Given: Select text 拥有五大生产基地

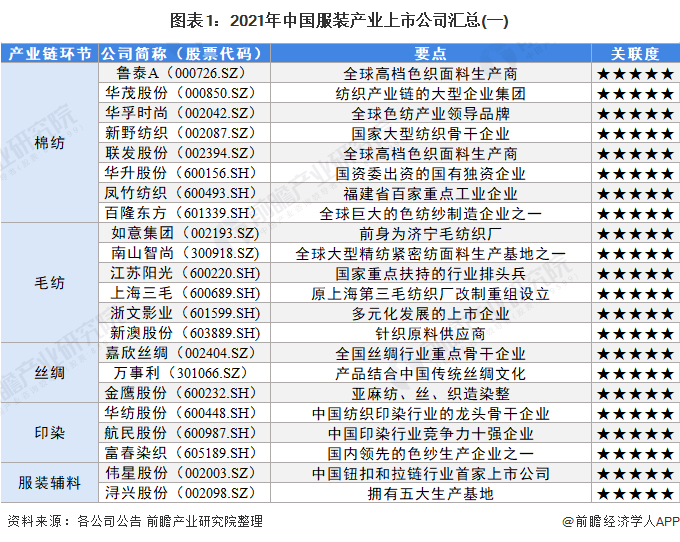Looking at the screenshot, I should [x=431, y=493].
